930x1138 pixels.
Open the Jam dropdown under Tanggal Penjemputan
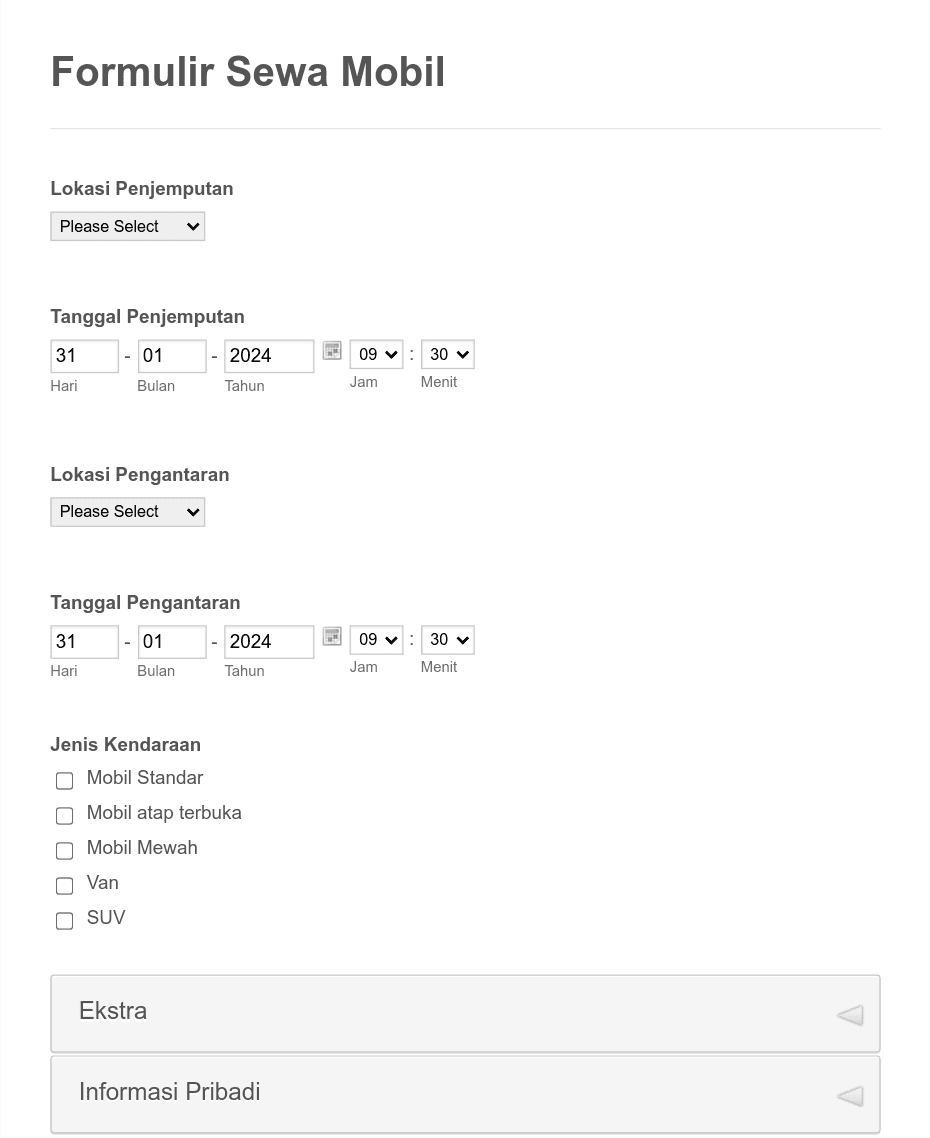(375, 354)
